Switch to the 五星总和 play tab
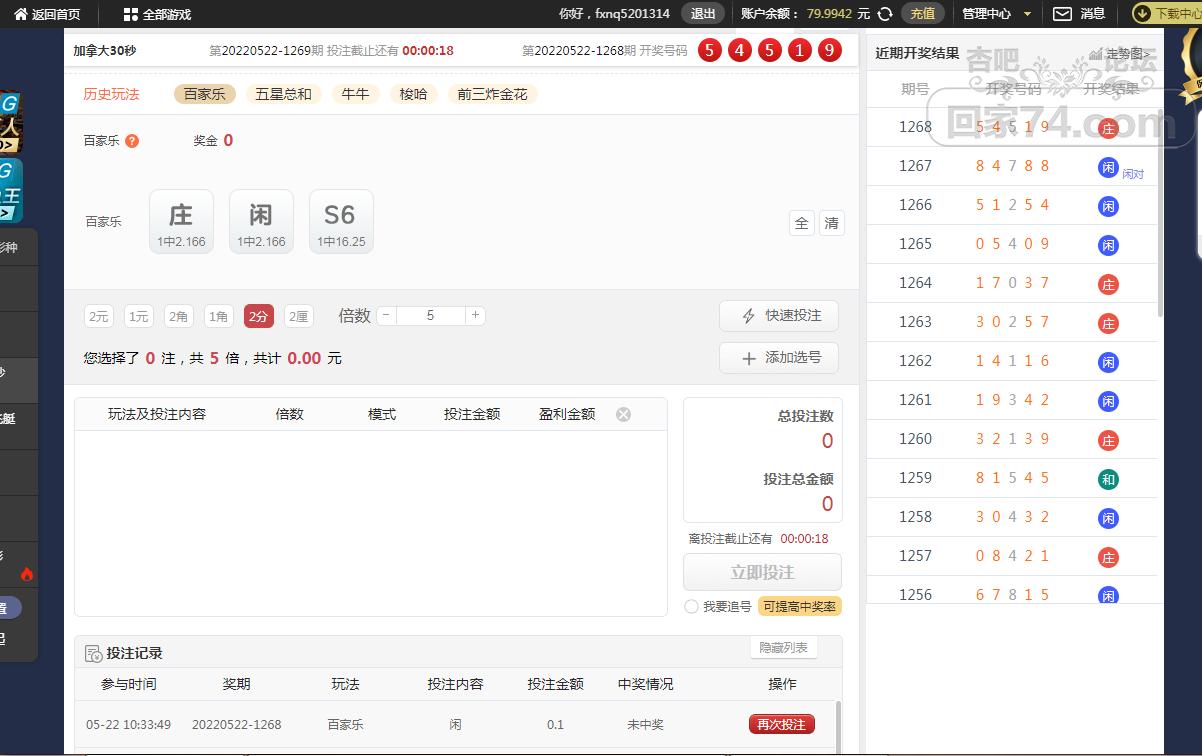Viewport: 1202px width, 756px height. pos(283,94)
